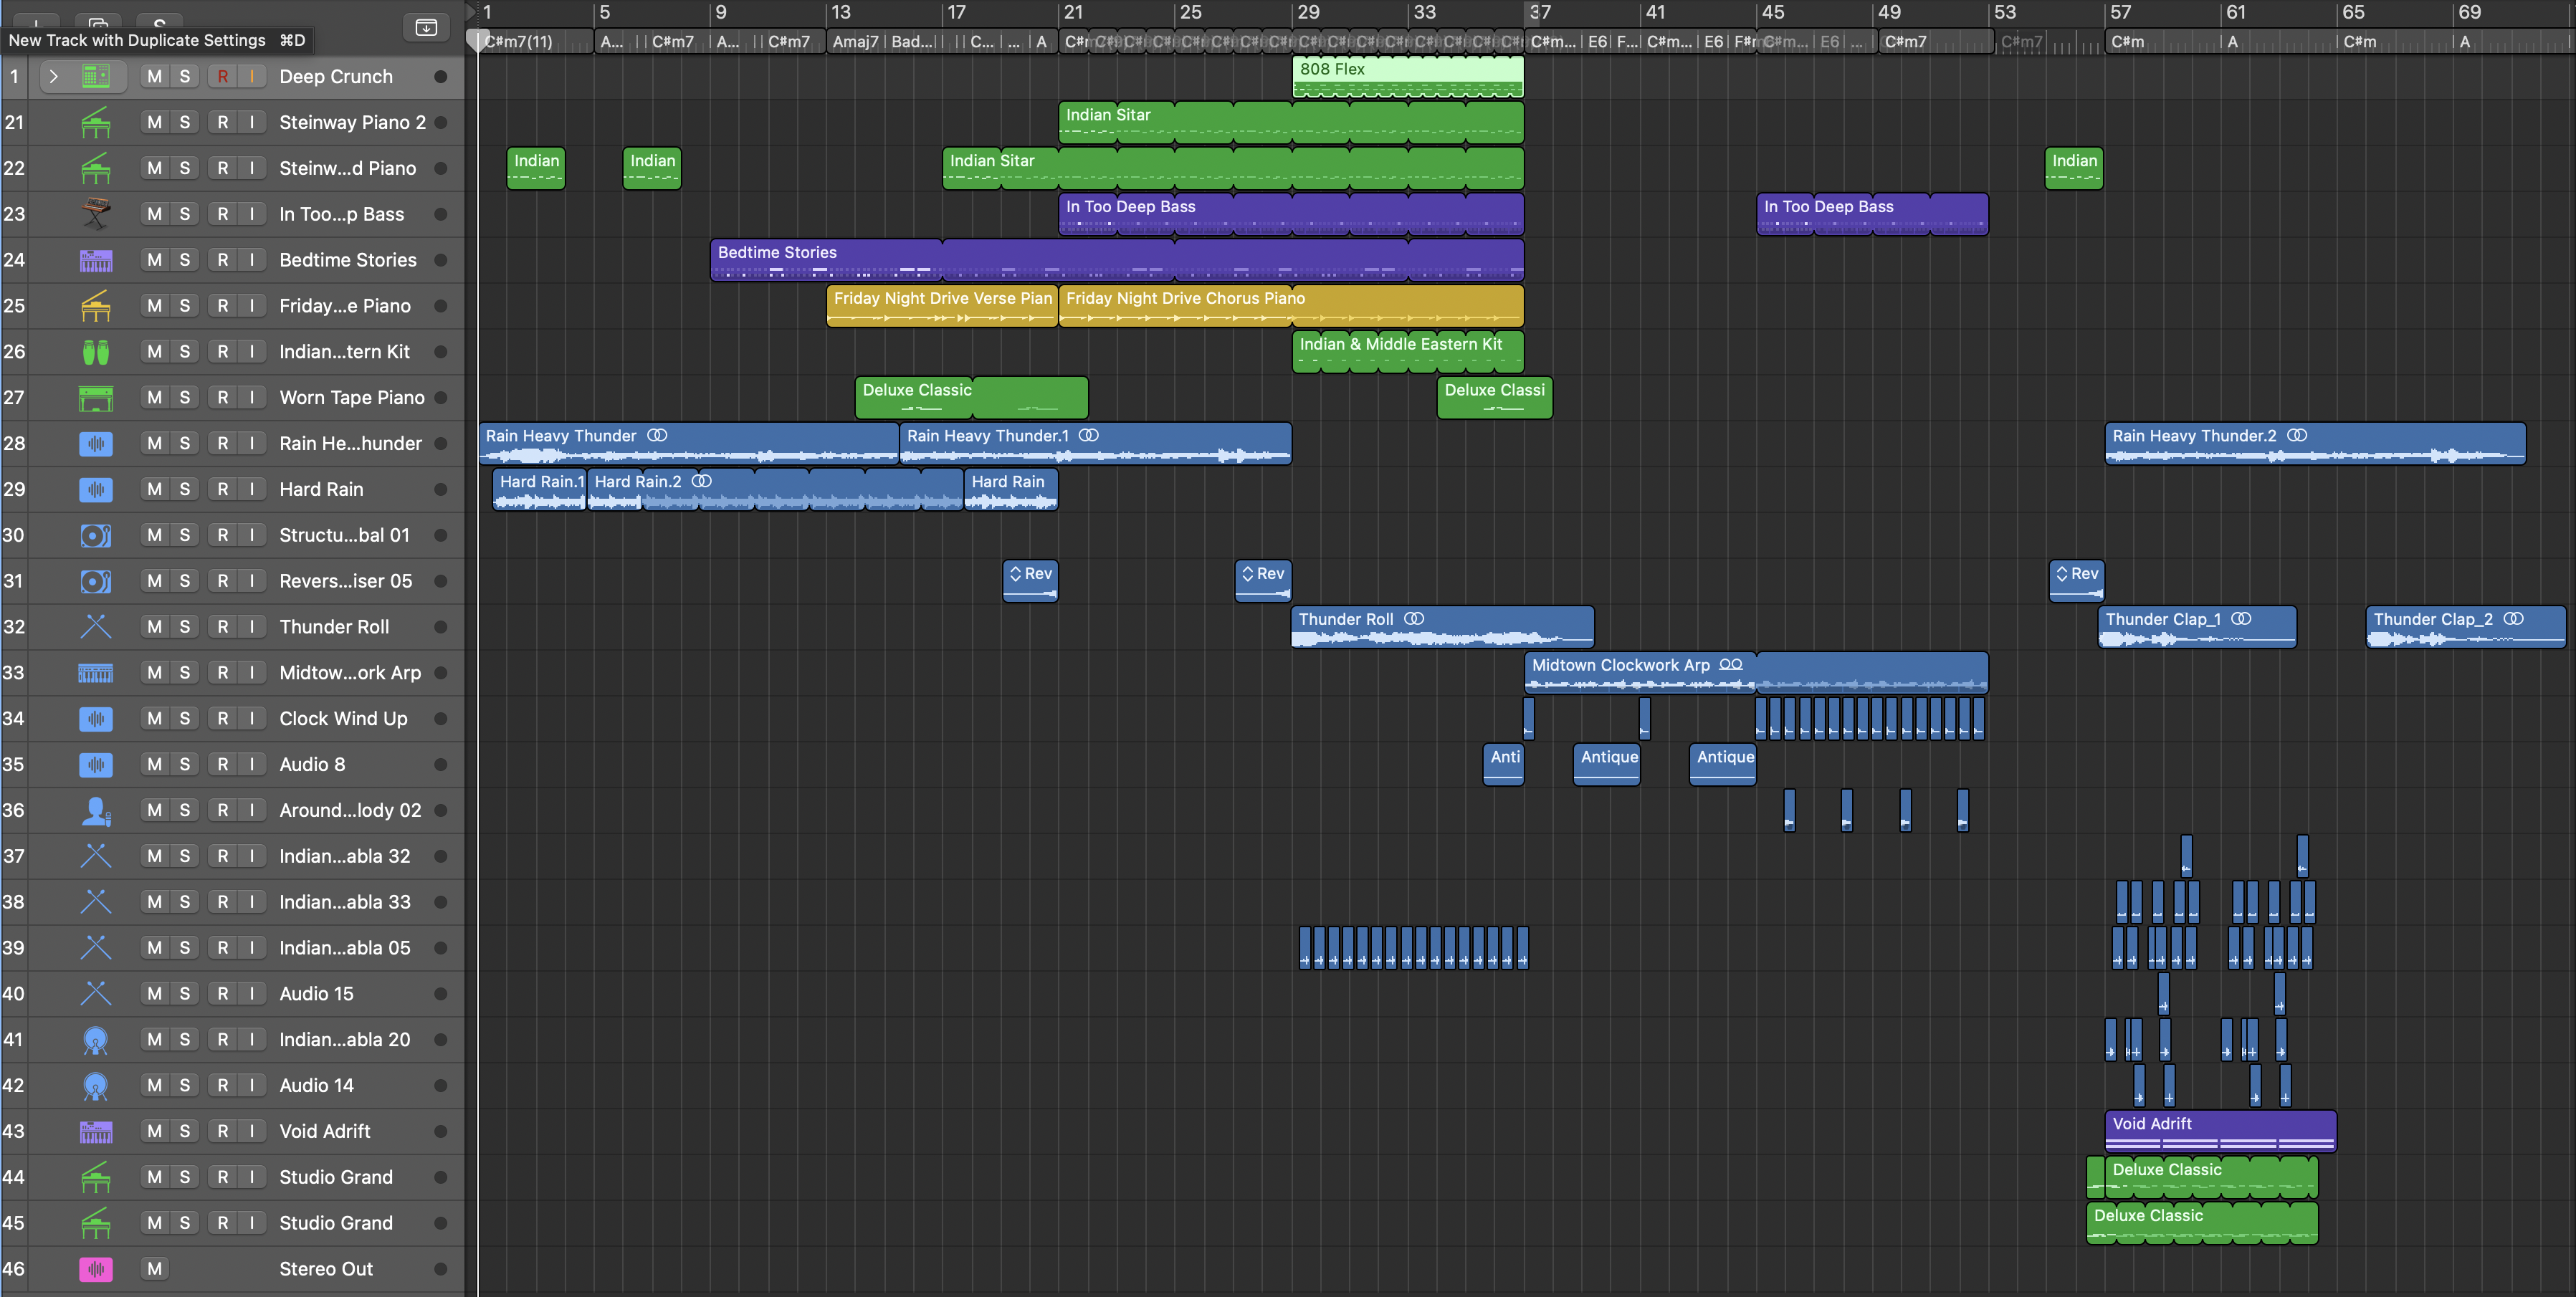This screenshot has height=1297, width=2576.
Task: Mute the Deep Crunch track
Action: click(x=154, y=76)
